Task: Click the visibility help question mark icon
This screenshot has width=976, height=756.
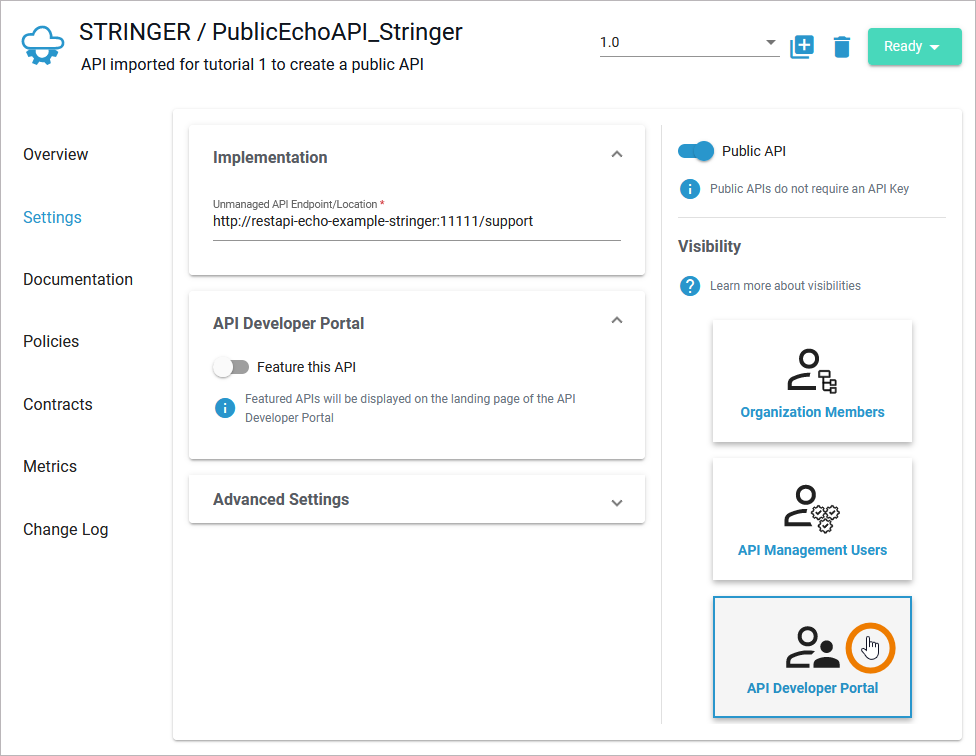Action: coord(689,286)
